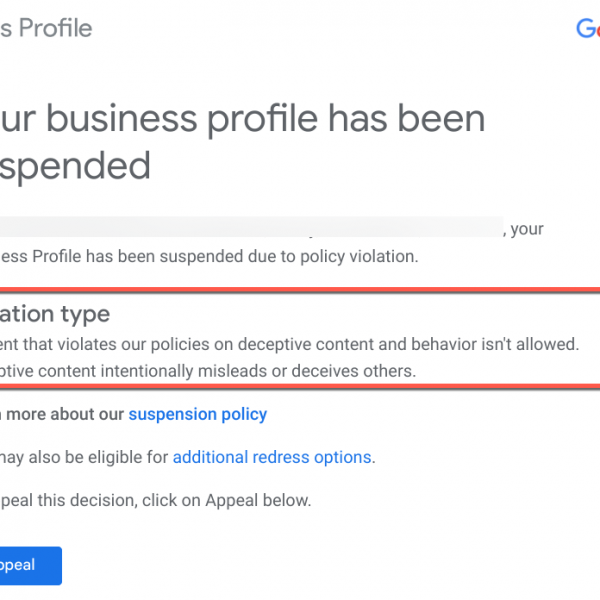This screenshot has height=600, width=600.
Task: Click the partial Google logo
Action: [587, 28]
